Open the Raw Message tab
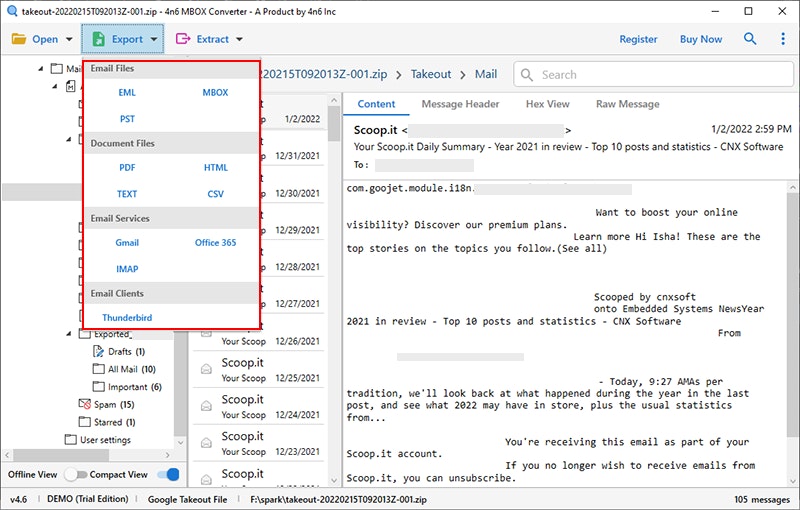This screenshot has height=510, width=800. tap(628, 104)
